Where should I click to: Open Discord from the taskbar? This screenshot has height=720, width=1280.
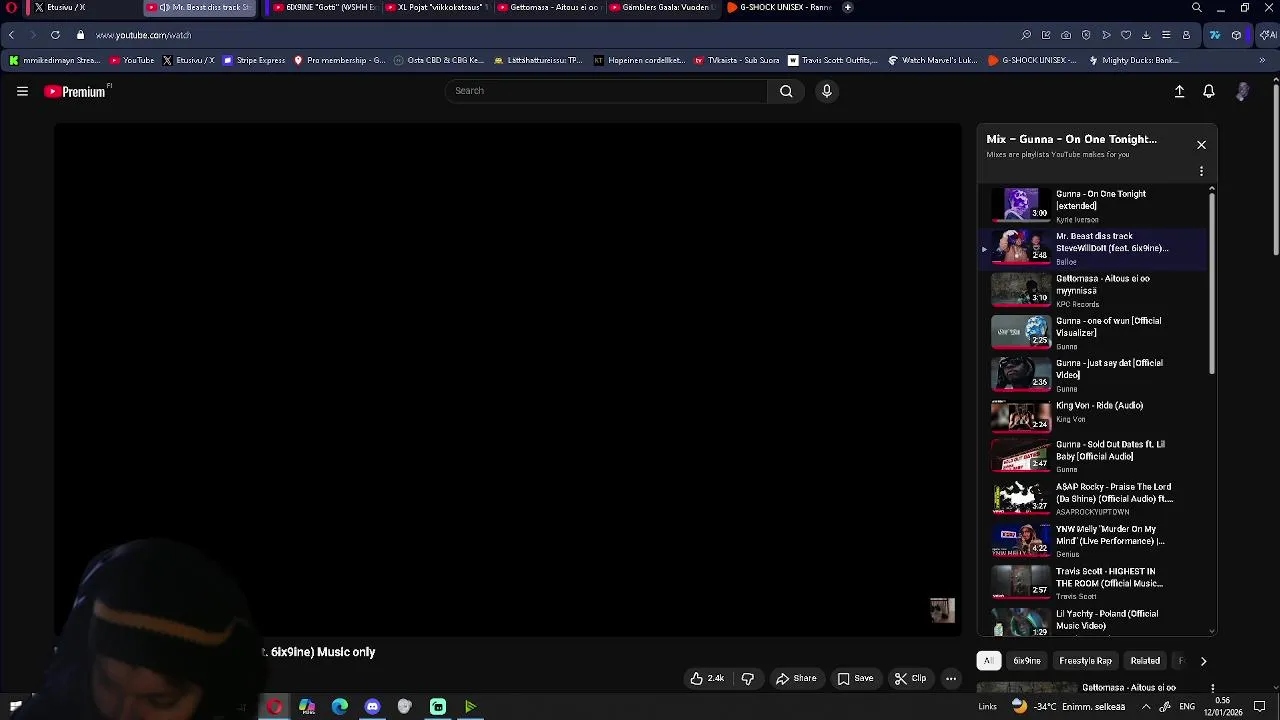[372, 707]
